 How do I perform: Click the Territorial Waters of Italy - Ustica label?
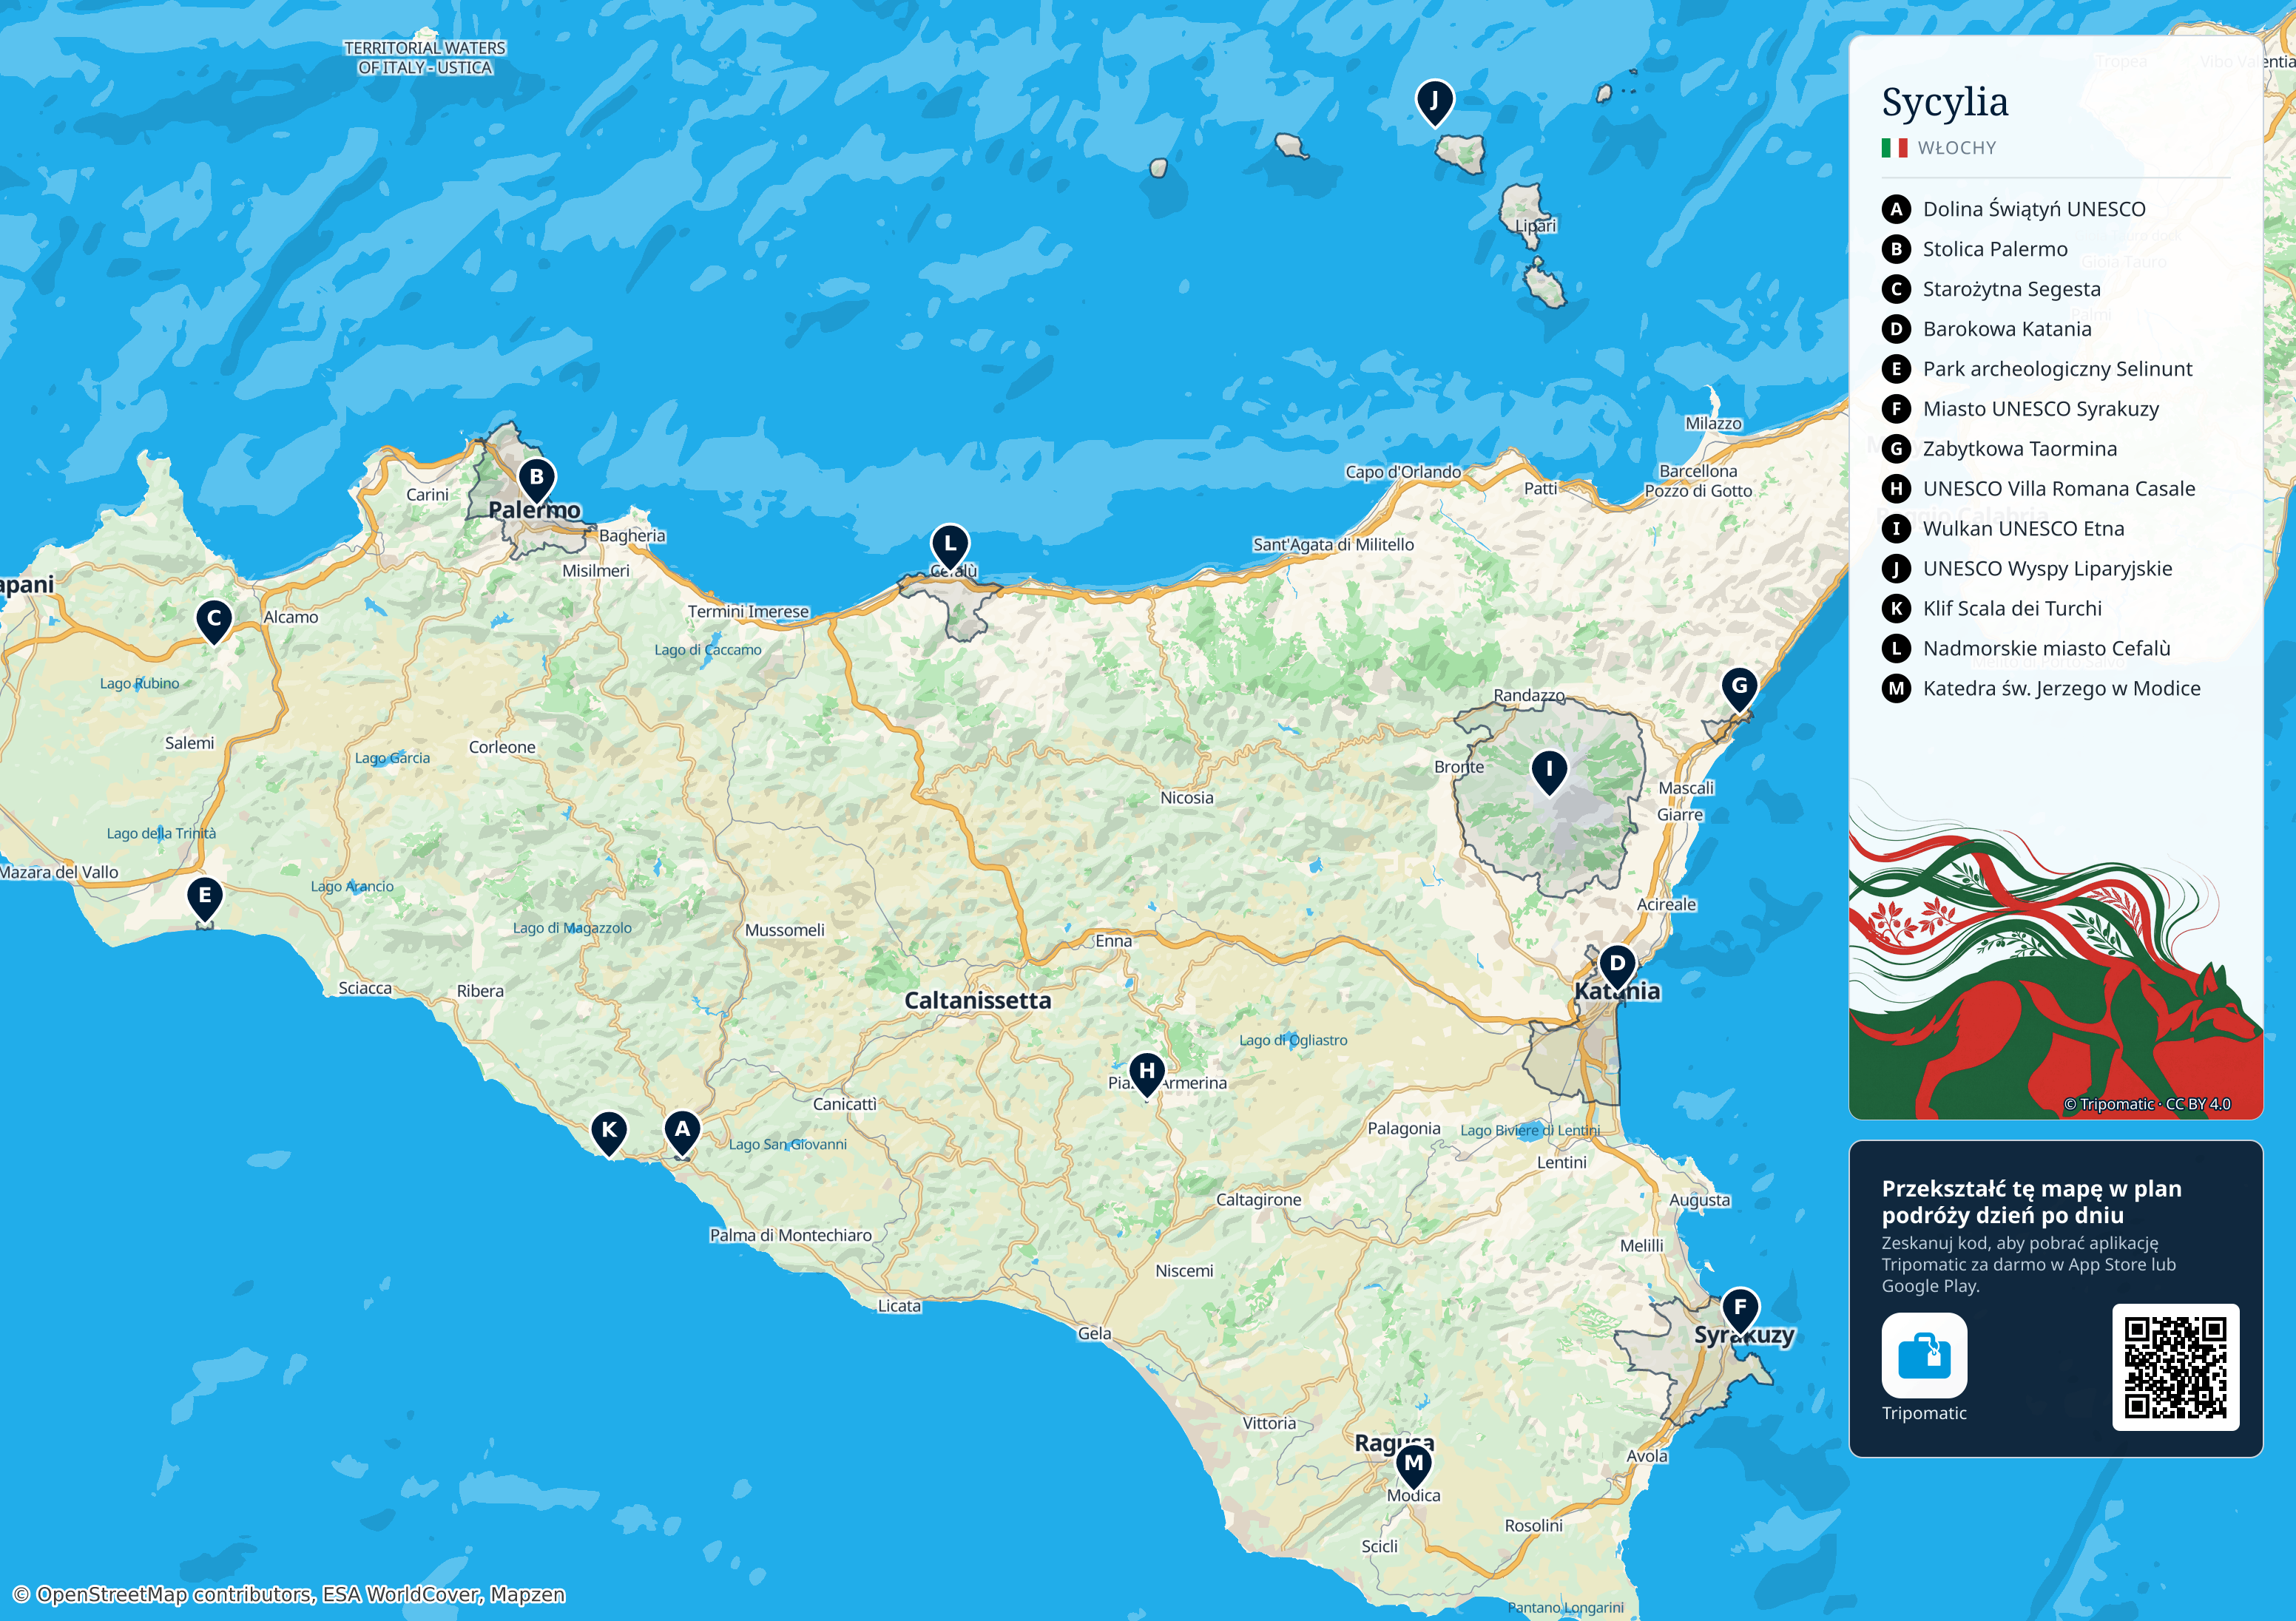[425, 58]
